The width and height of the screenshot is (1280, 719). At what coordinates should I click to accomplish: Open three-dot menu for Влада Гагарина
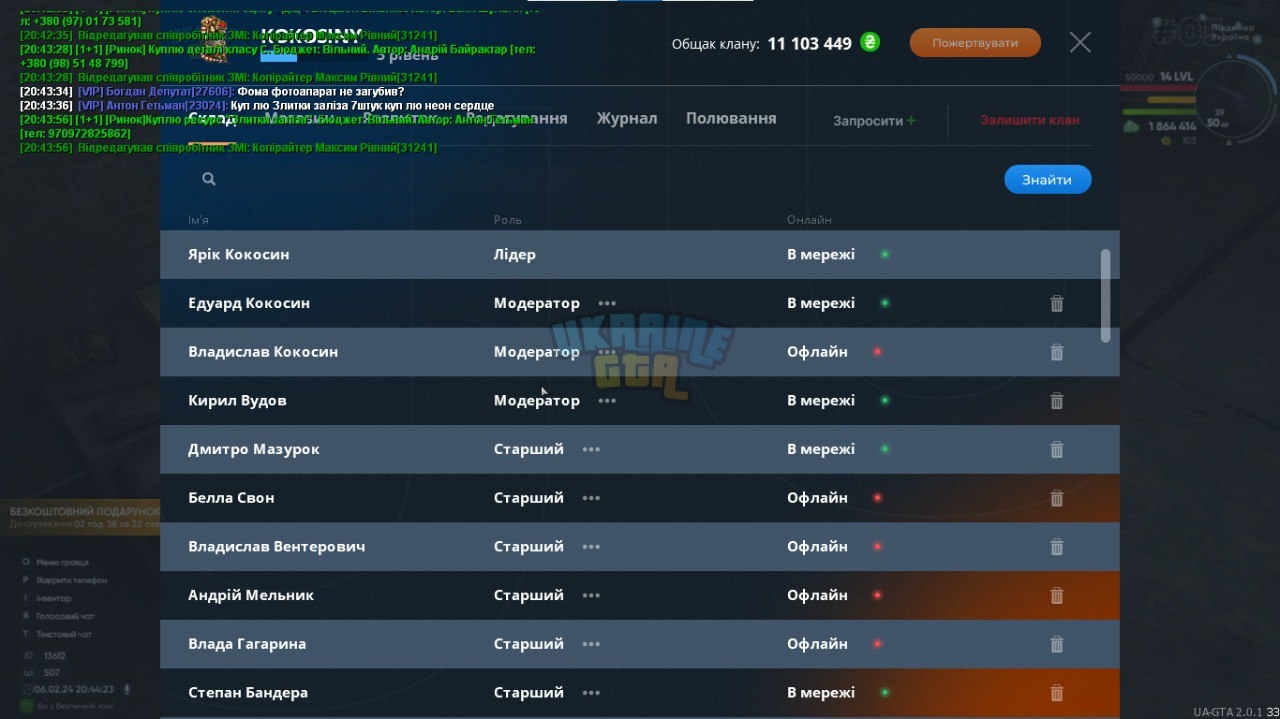[x=591, y=645]
